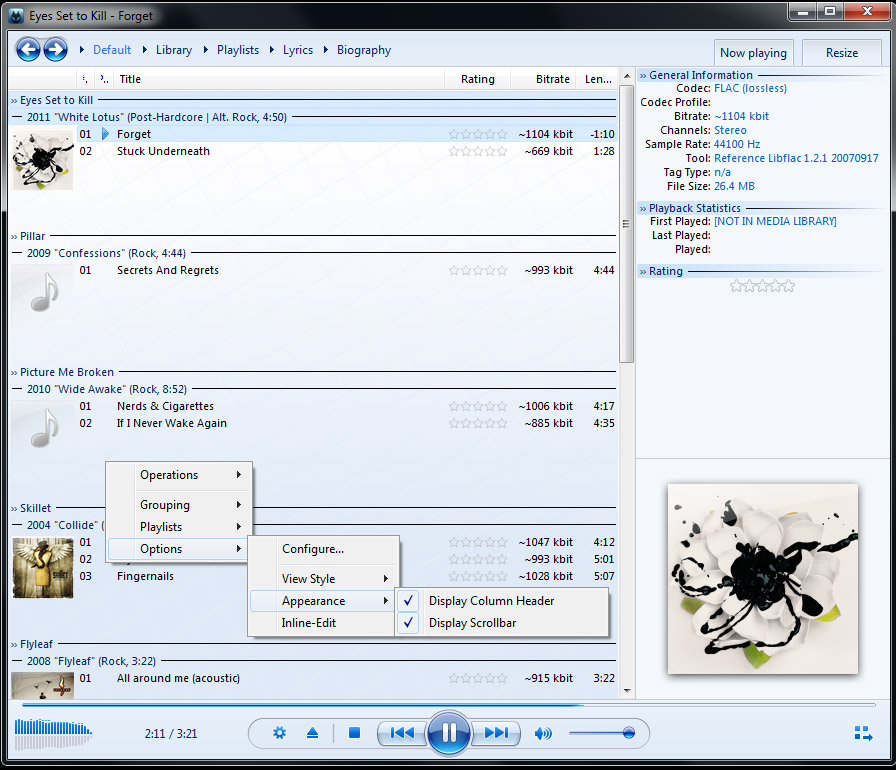Skip to the previous track
896x770 pixels.
(402, 733)
